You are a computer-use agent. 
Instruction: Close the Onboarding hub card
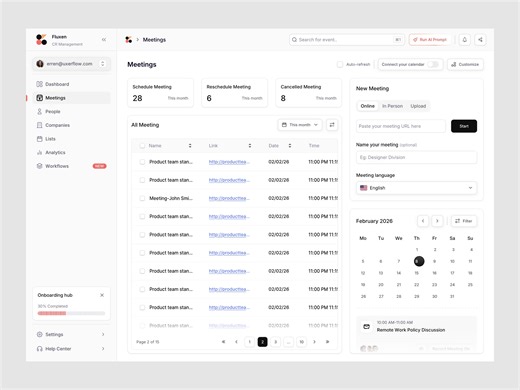point(102,295)
